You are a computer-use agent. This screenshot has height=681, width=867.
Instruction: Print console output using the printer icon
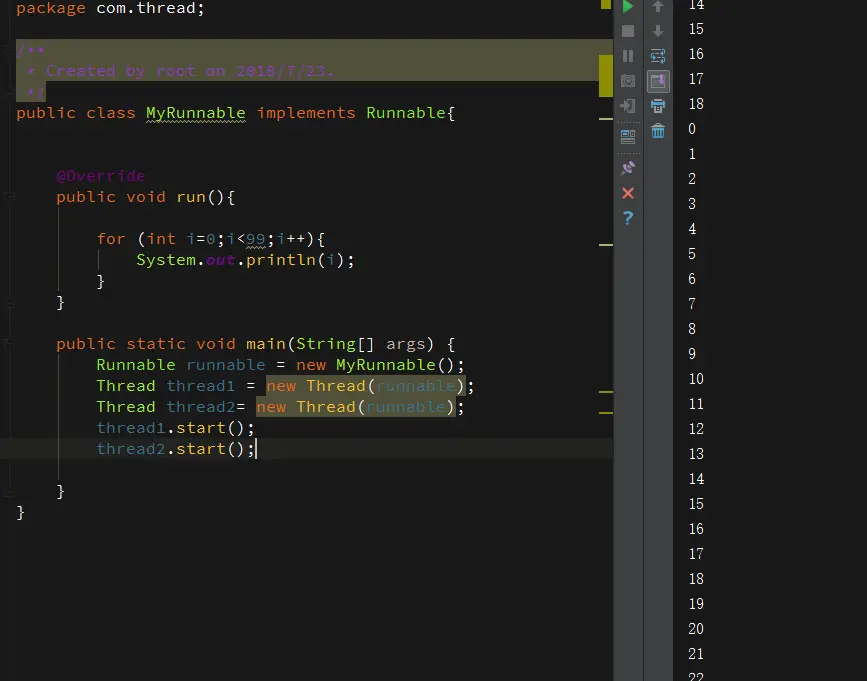click(657, 106)
